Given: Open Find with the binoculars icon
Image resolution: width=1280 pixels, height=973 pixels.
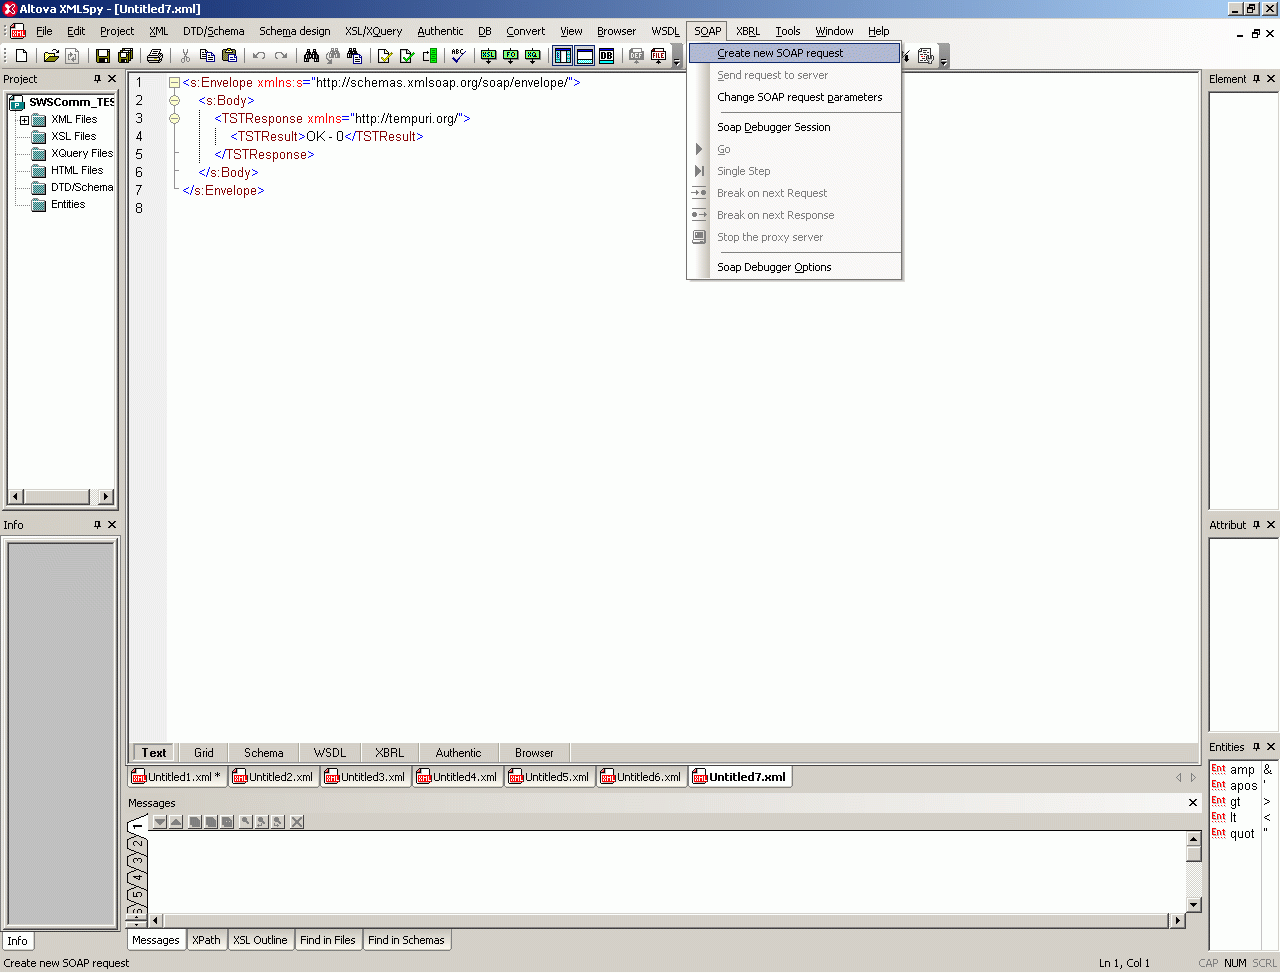Looking at the screenshot, I should (311, 56).
